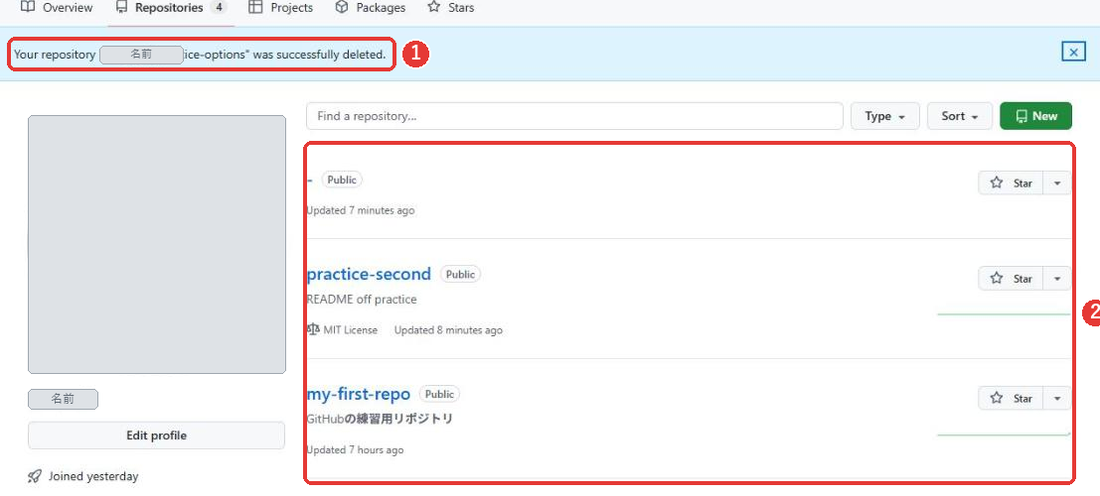
Task: Click the Updated 8 minutes ago text
Action: pos(448,330)
